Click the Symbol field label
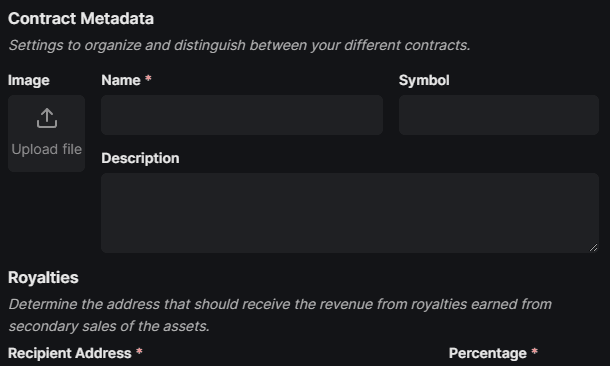The width and height of the screenshot is (610, 366). pyautogui.click(x=424, y=80)
